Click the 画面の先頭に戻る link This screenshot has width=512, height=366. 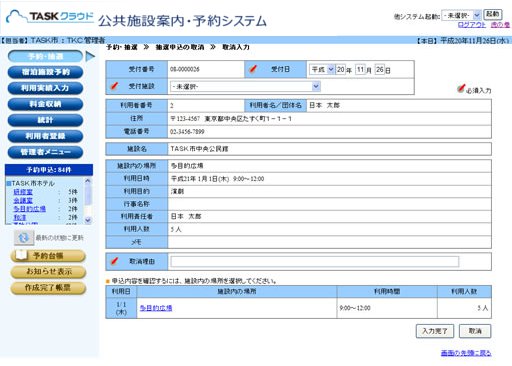466,353
